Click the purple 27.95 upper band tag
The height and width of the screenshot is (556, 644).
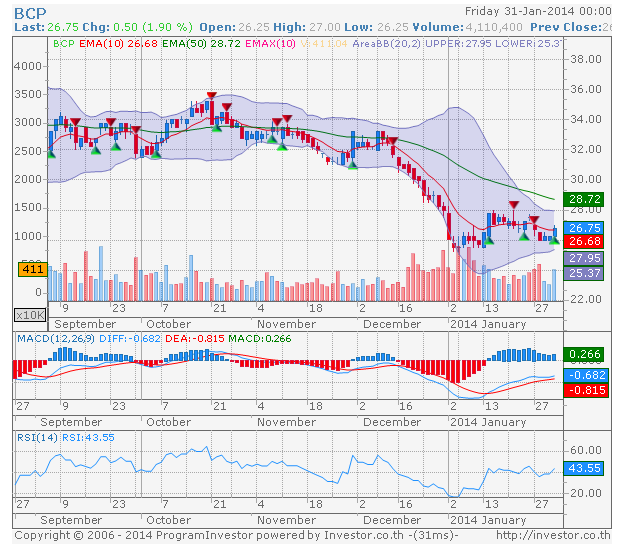[x=584, y=258]
